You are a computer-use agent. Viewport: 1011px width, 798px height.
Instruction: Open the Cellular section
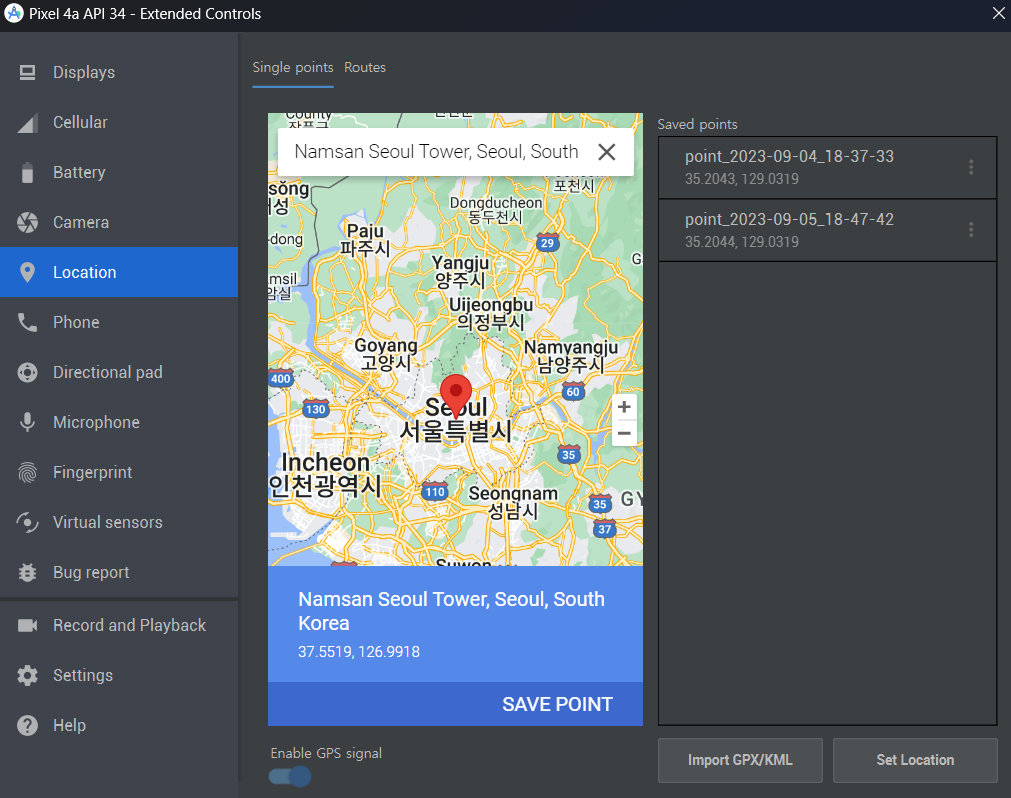coord(119,122)
